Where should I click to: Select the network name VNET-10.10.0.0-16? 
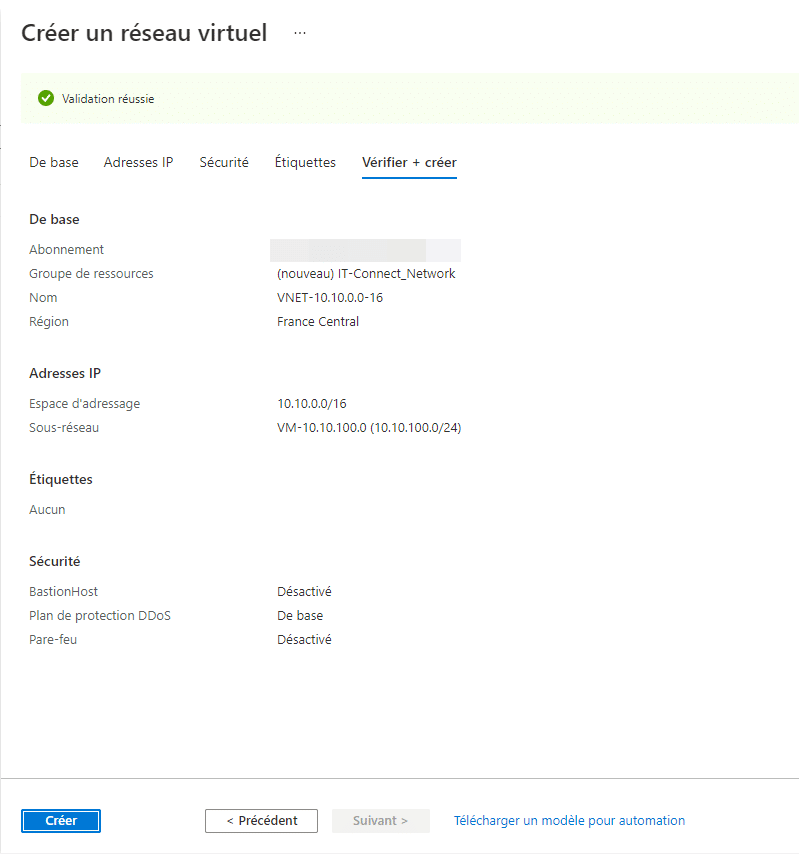[x=331, y=298]
